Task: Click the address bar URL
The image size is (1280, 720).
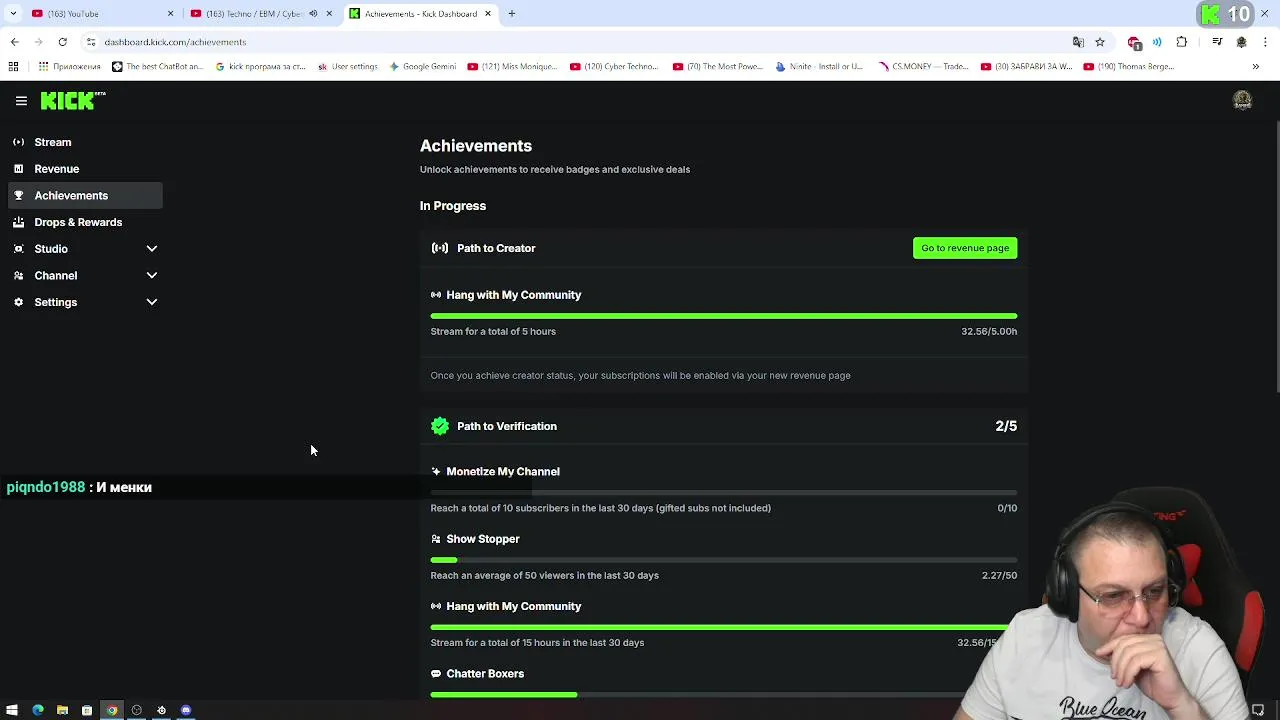Action: click(x=175, y=42)
